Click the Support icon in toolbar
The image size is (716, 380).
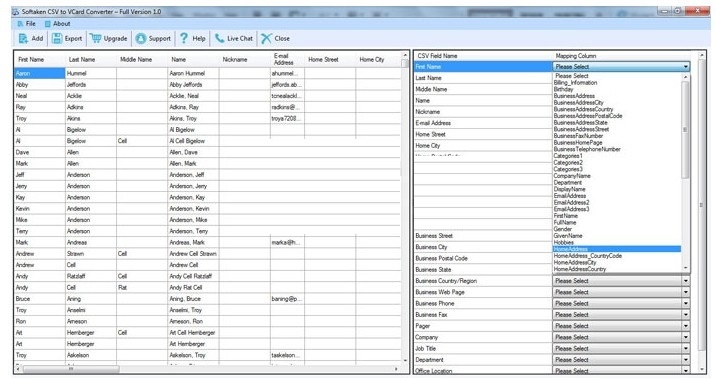coord(141,38)
